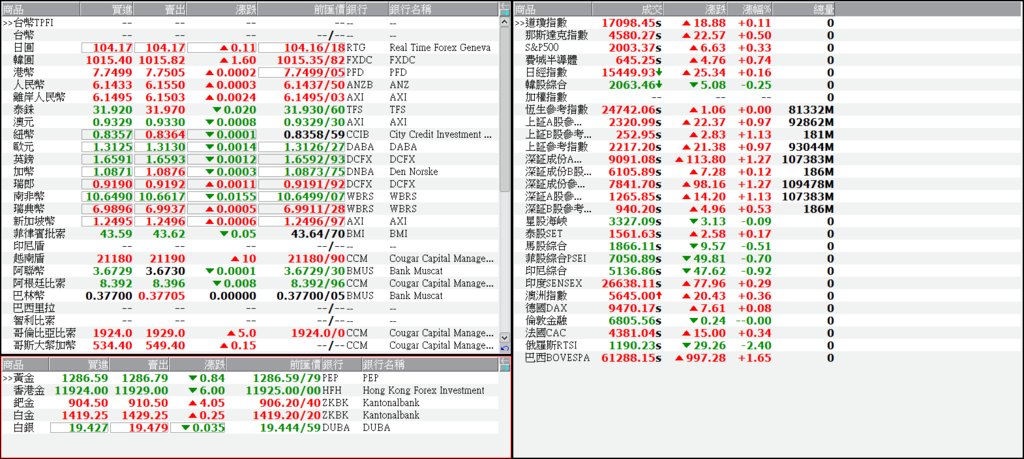Select the 法國CAC row

pos(675,333)
